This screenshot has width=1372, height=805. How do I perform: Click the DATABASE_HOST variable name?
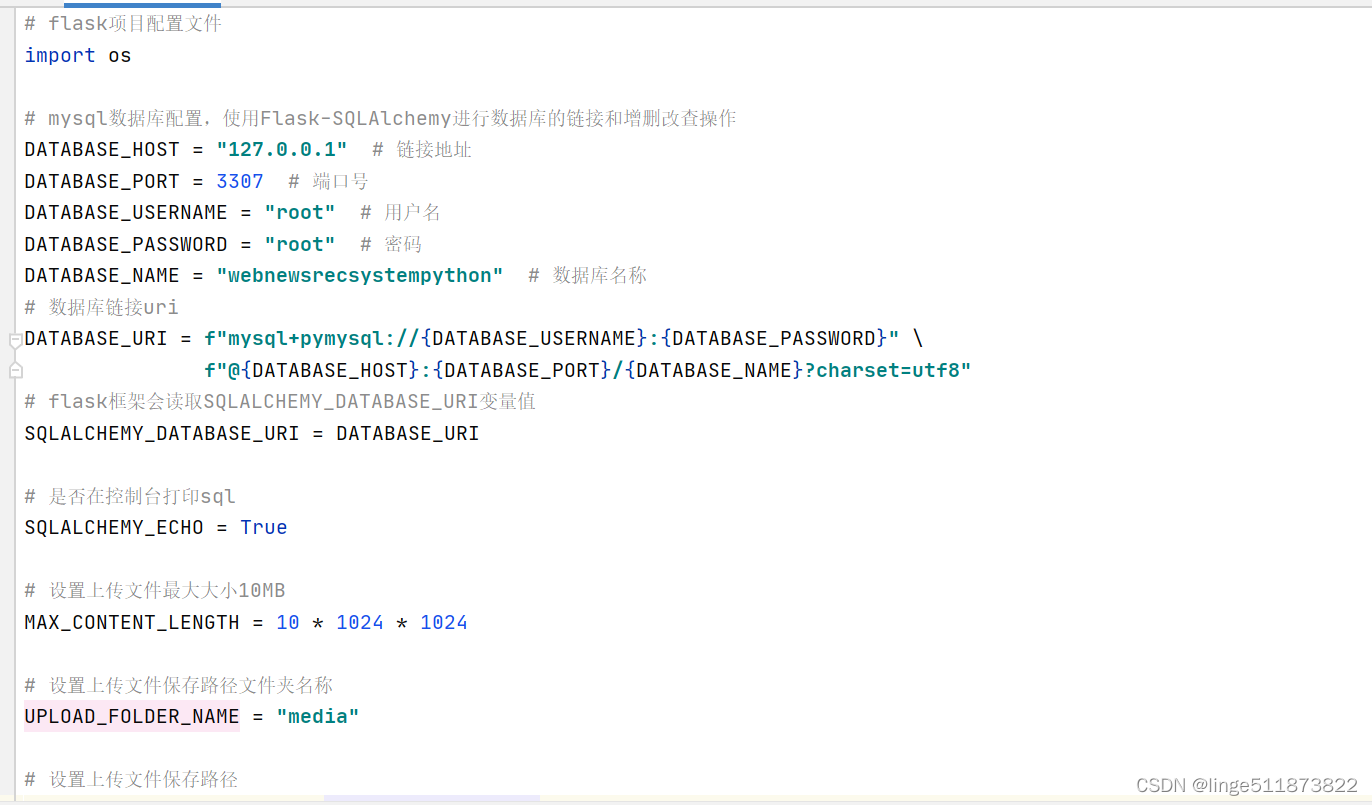(x=102, y=149)
